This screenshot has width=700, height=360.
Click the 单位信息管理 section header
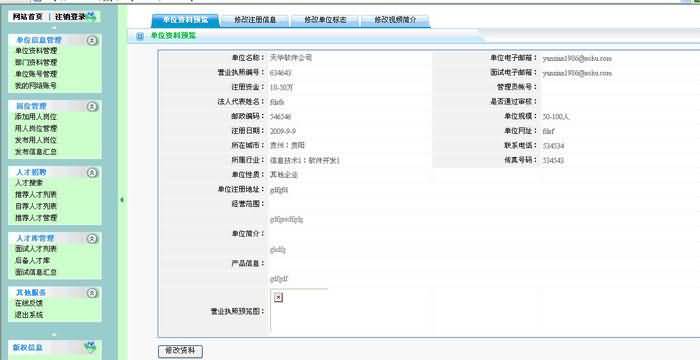coord(39,41)
